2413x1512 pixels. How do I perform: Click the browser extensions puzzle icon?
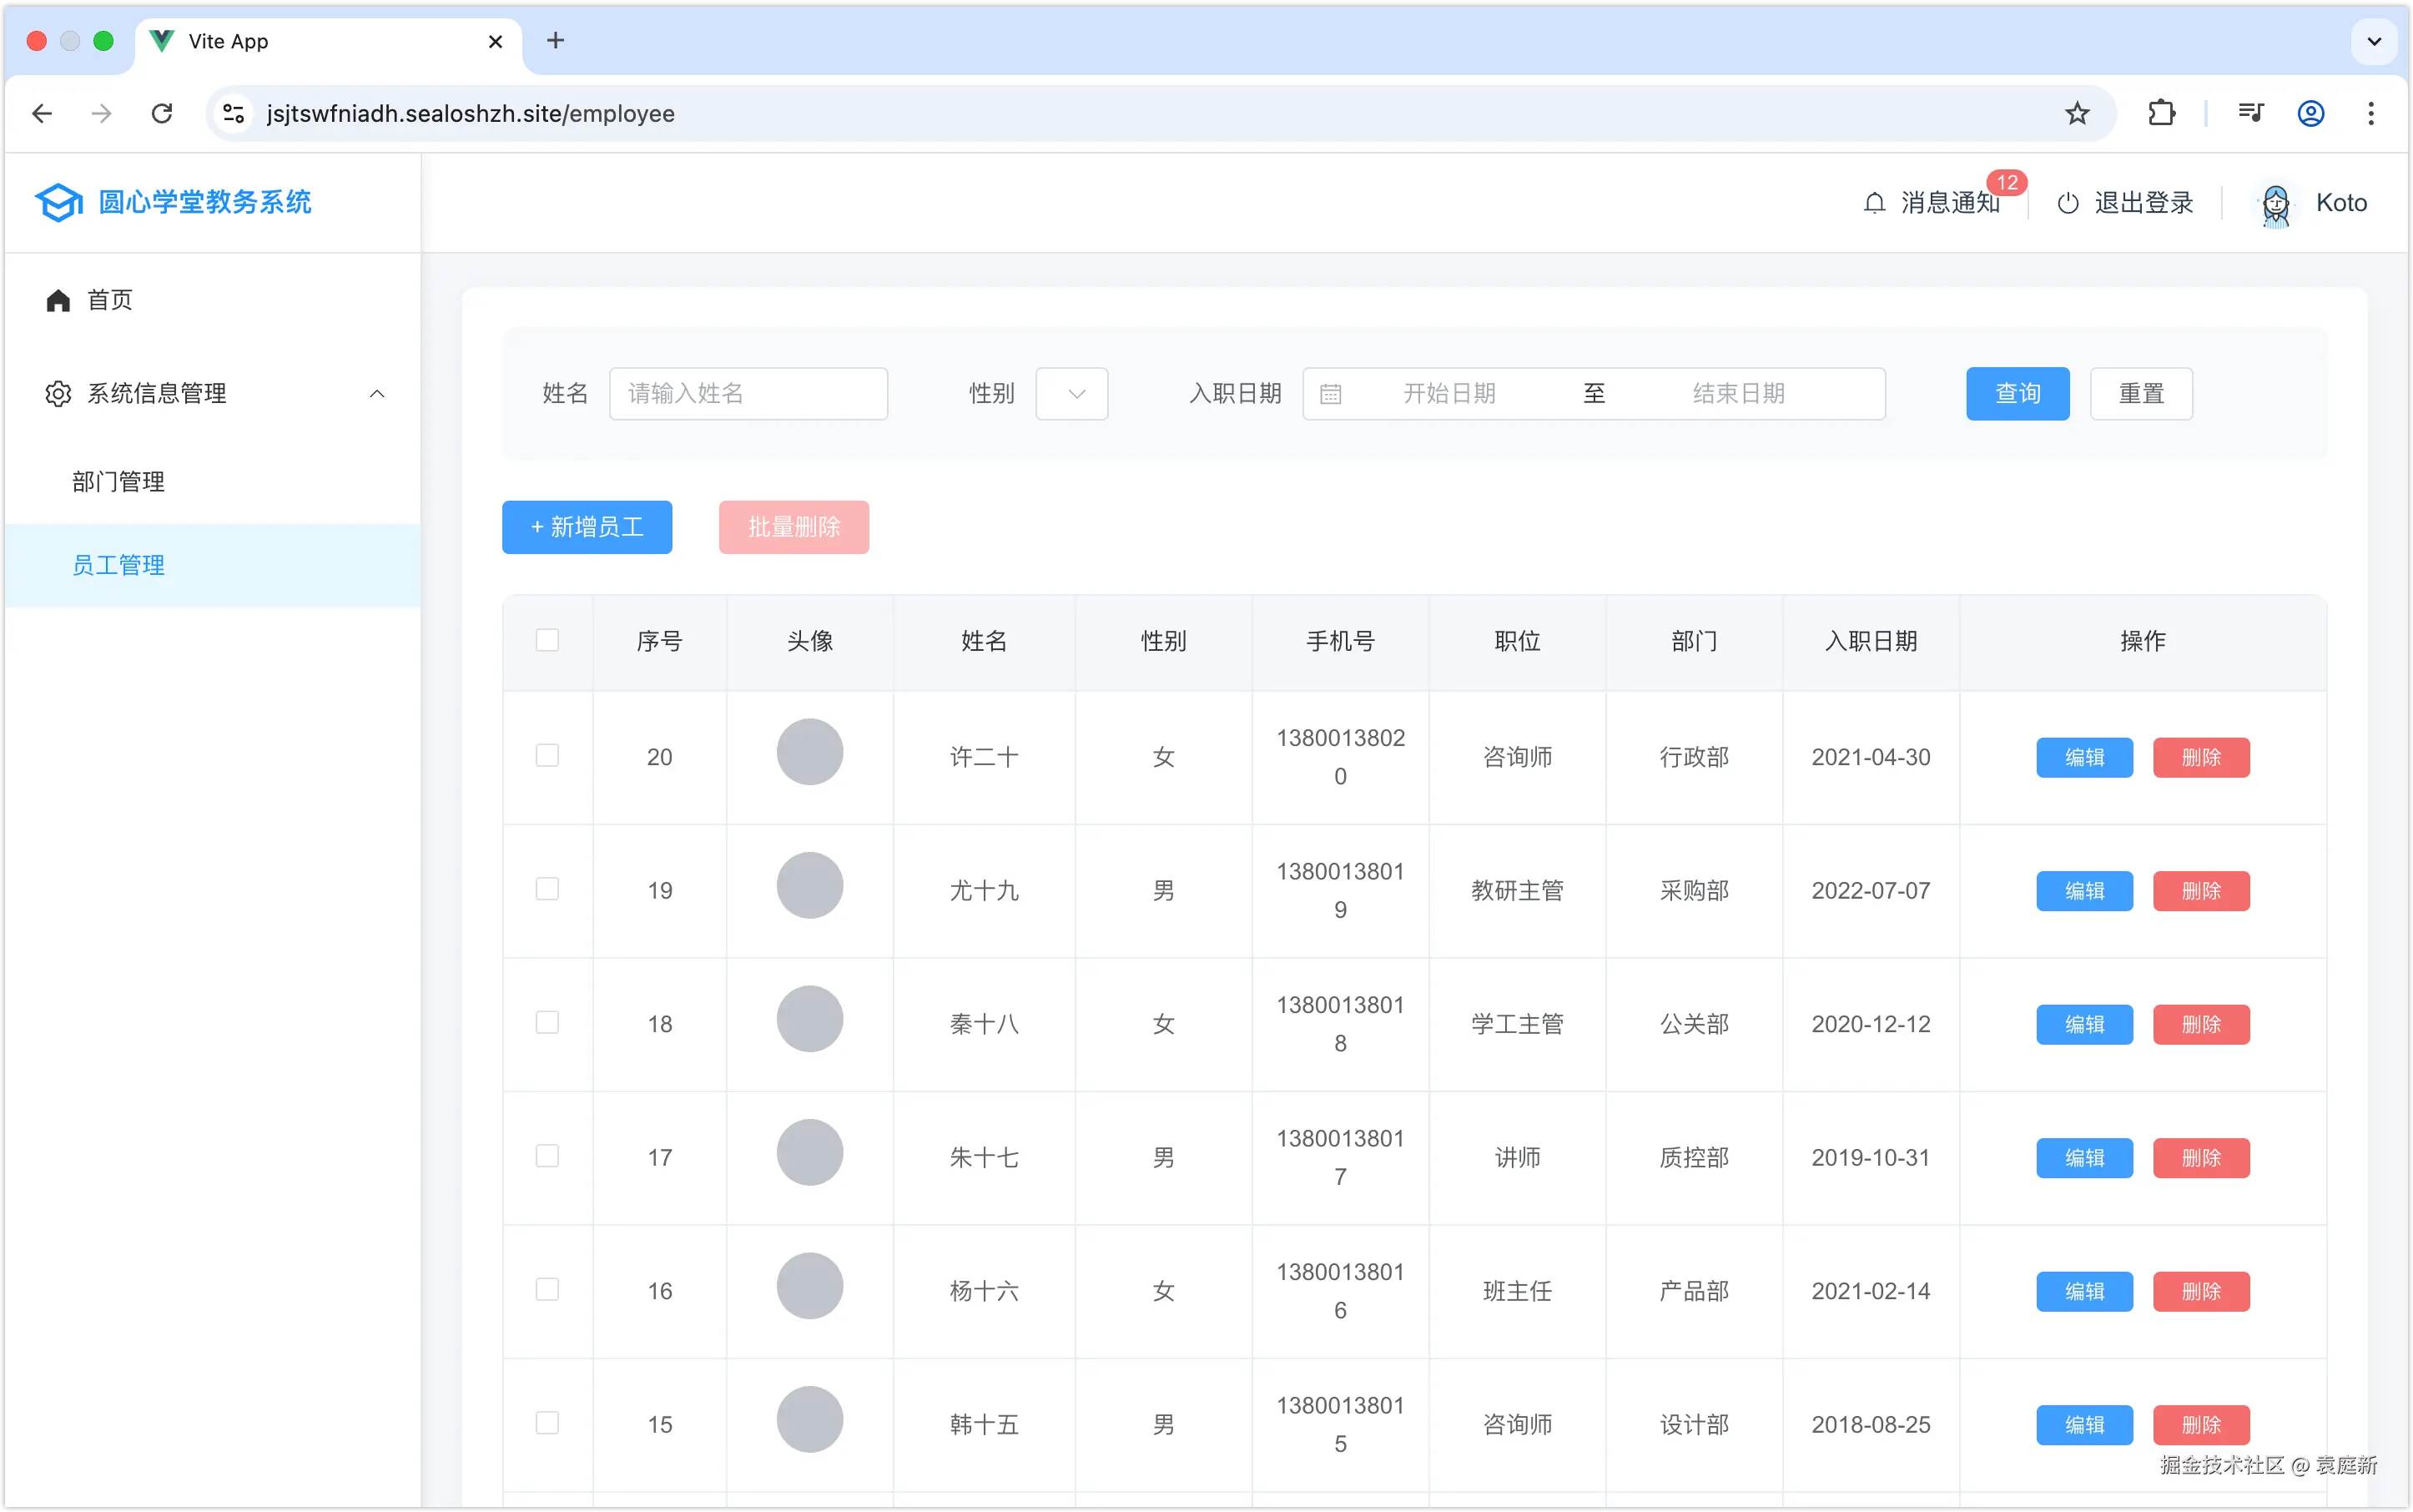2161,113
